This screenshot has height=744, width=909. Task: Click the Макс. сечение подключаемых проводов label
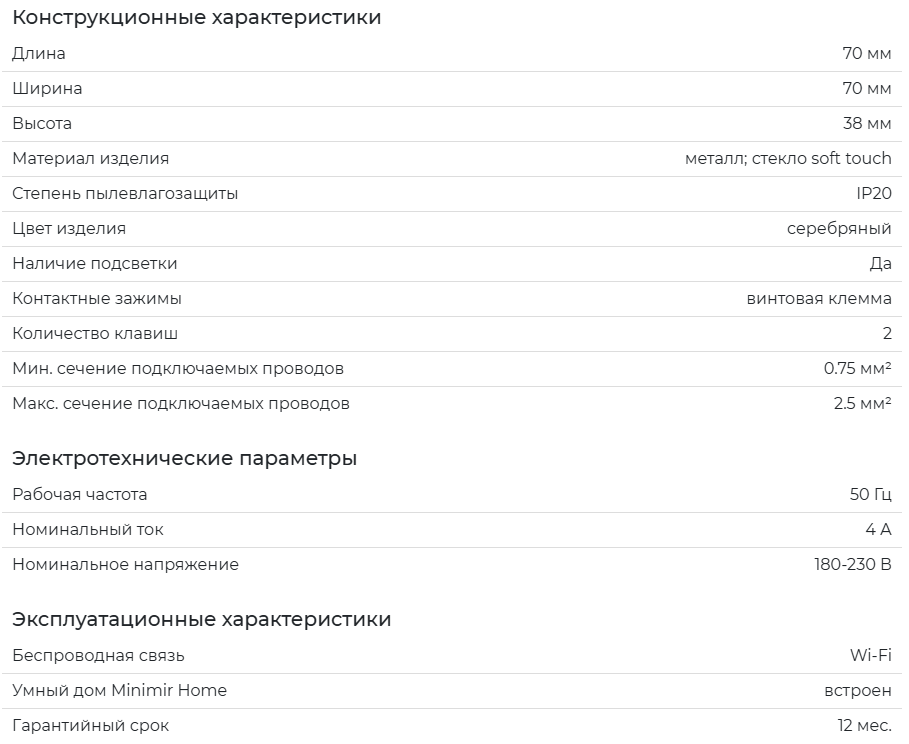181,404
